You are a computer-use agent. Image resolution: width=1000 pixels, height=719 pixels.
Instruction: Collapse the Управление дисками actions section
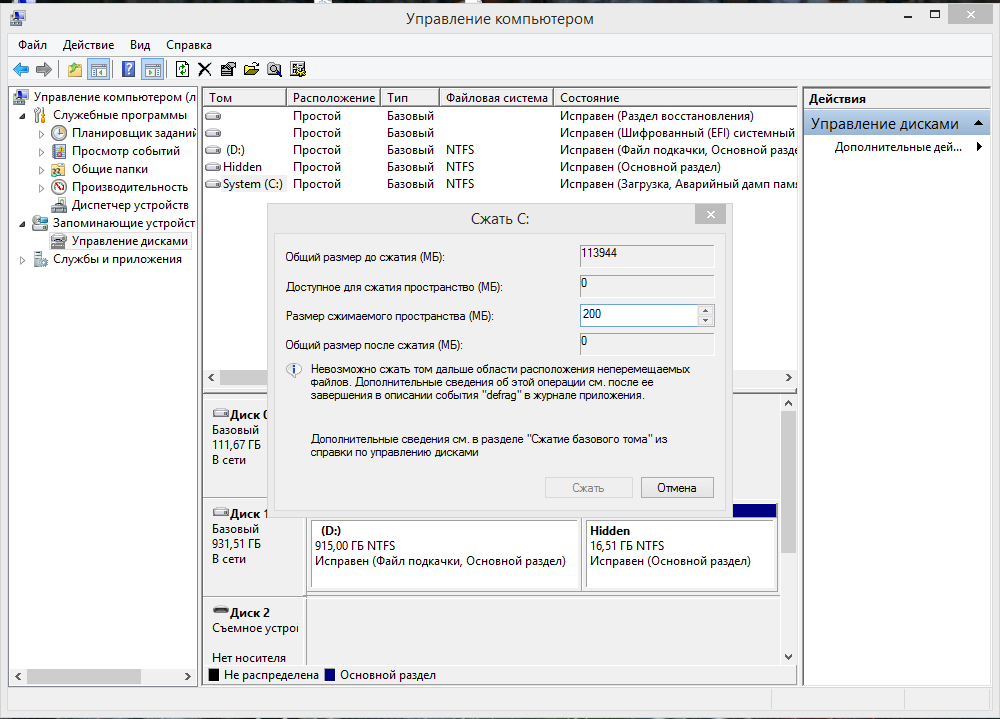point(981,124)
